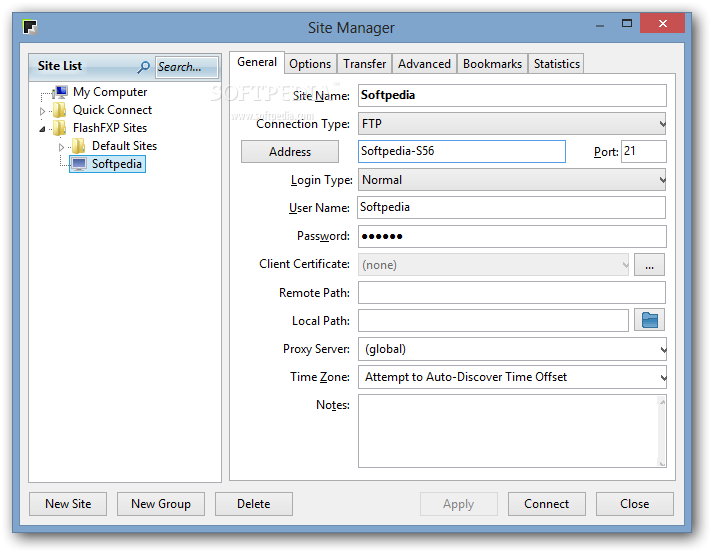Click the Password field

[512, 237]
